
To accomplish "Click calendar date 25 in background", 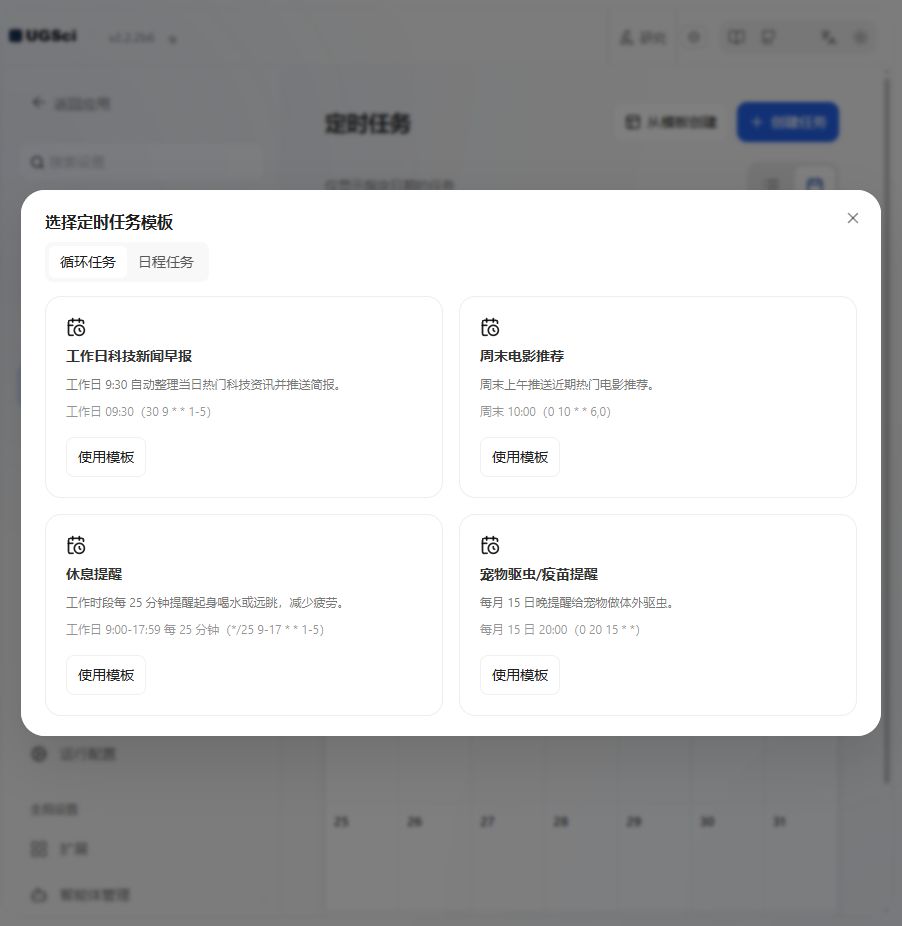I will [341, 821].
